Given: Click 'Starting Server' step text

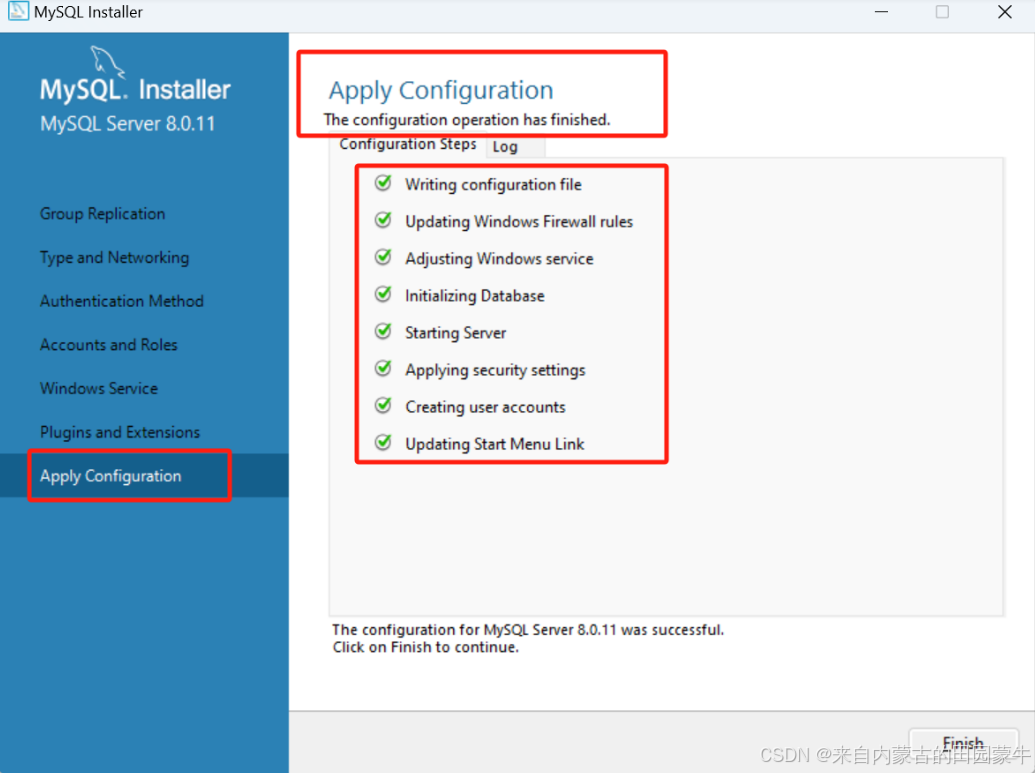Looking at the screenshot, I should click(x=455, y=333).
